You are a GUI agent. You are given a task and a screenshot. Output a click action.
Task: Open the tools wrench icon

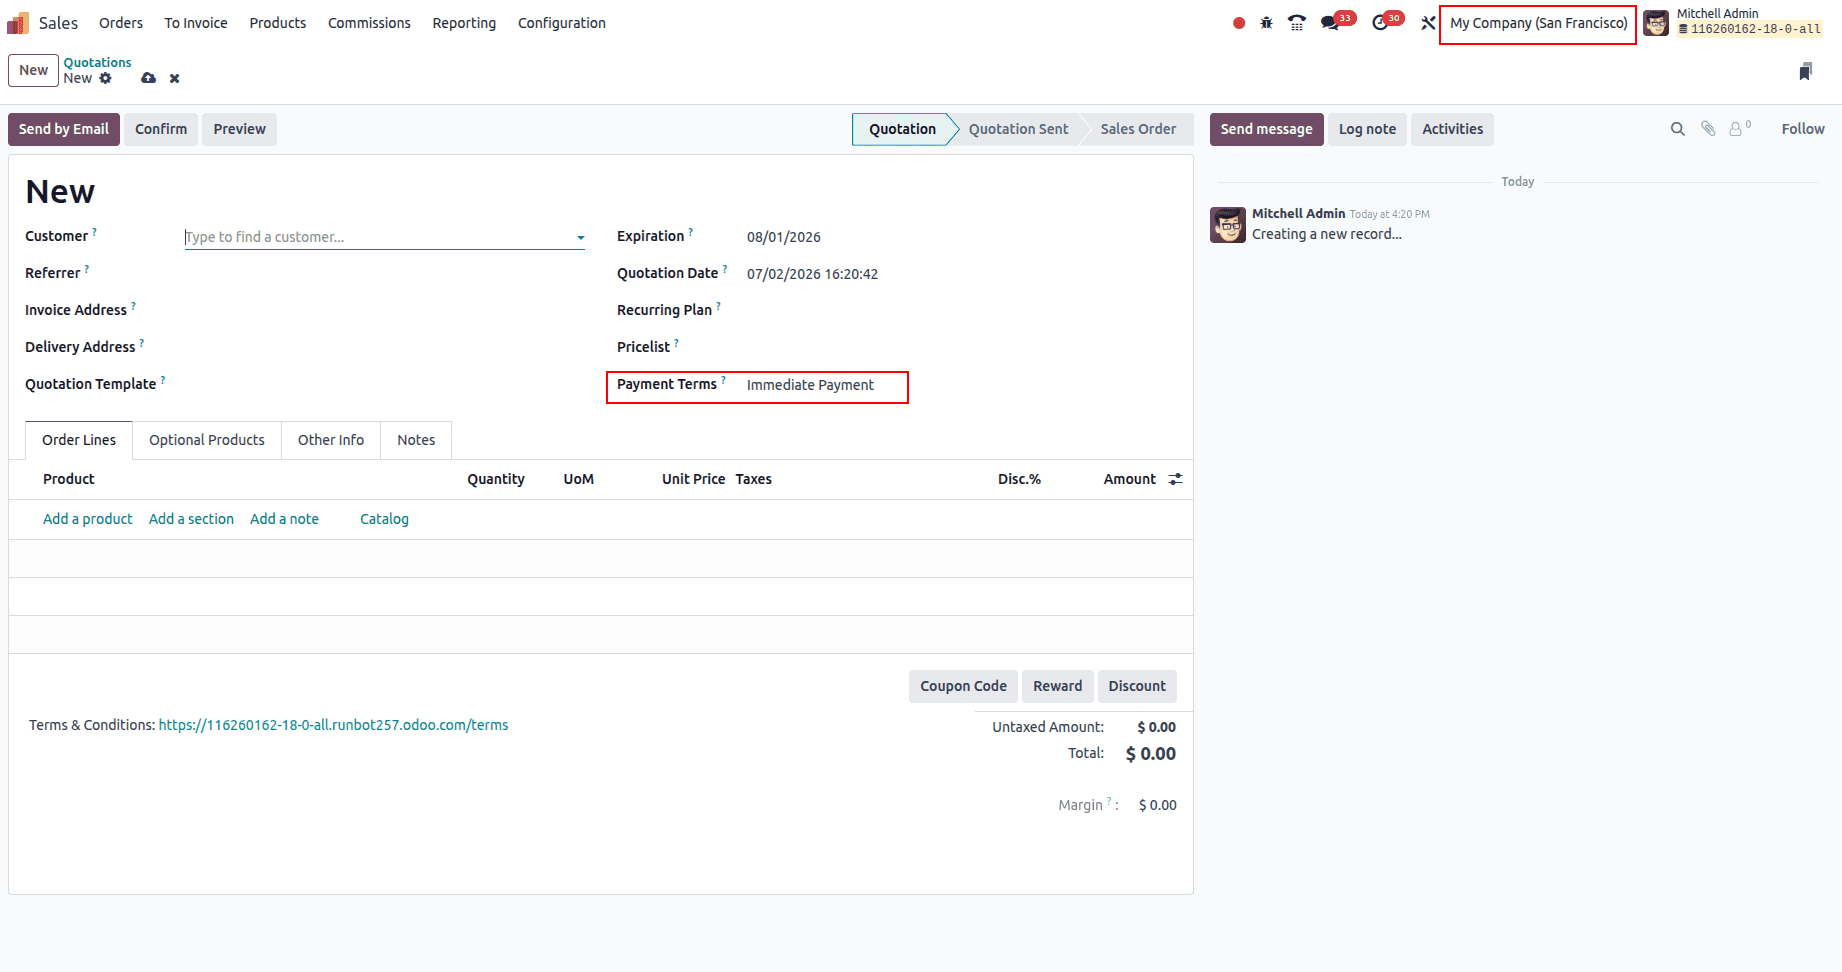tap(1427, 23)
